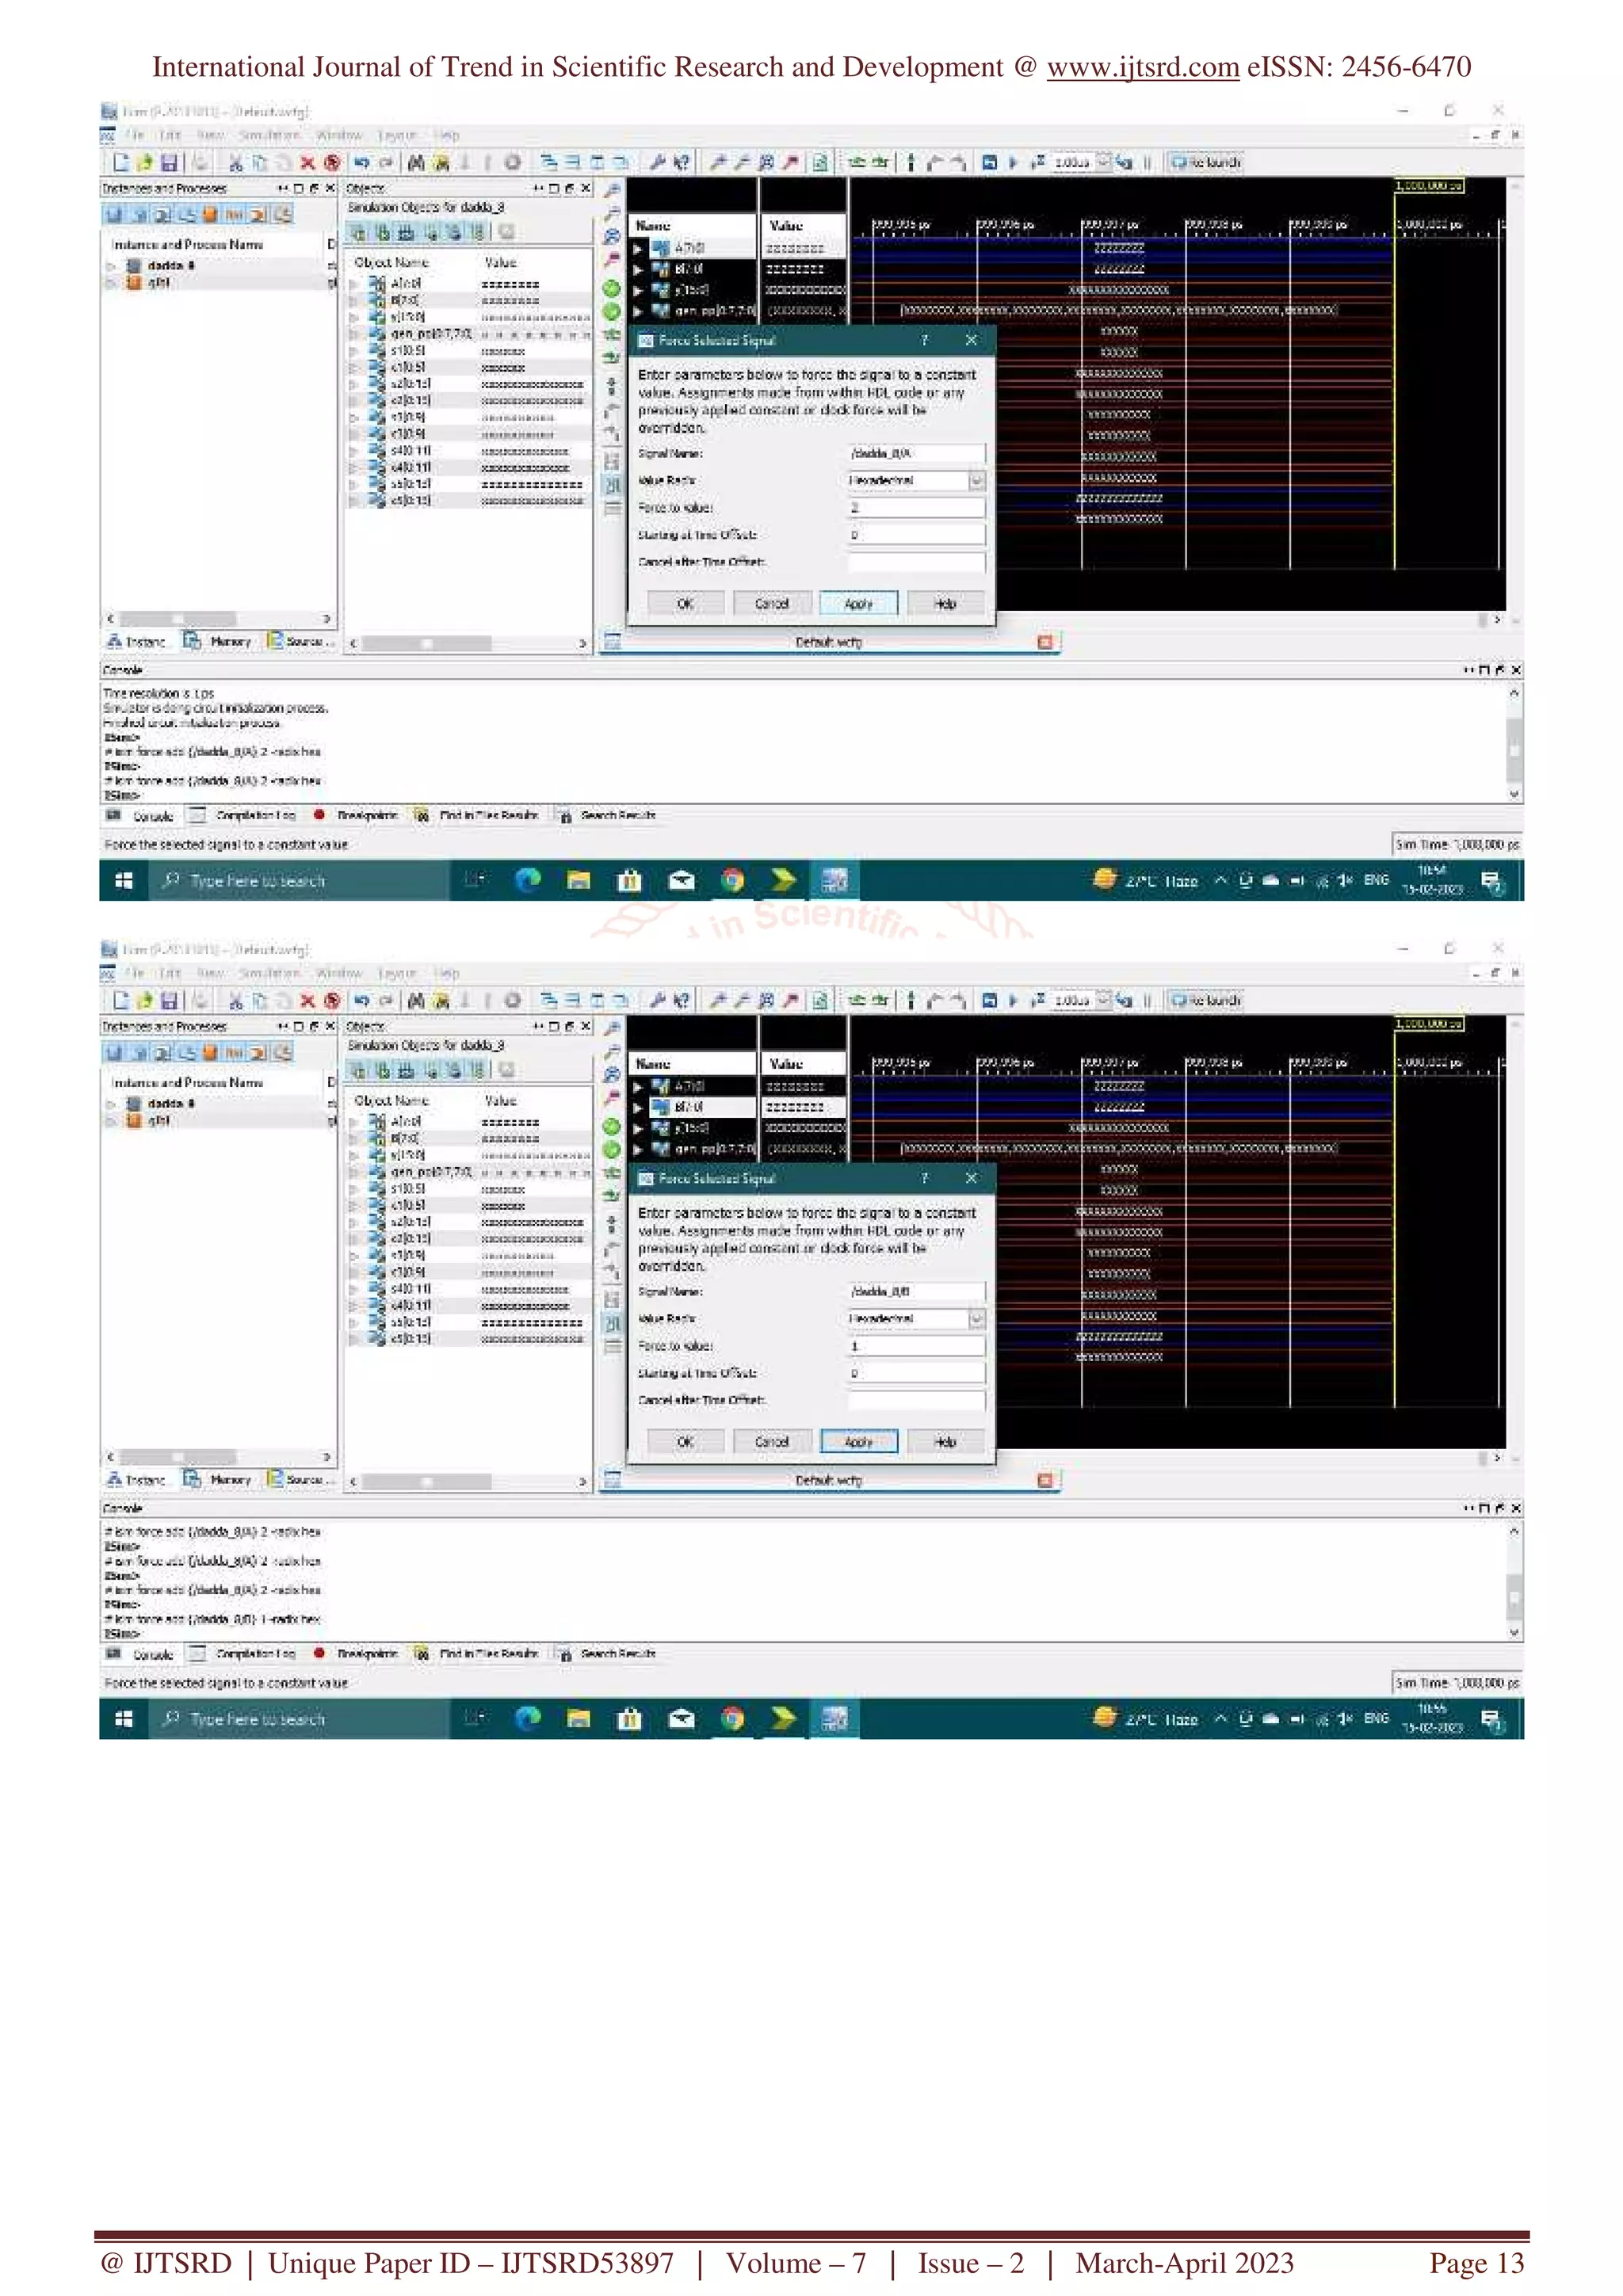Open Chrome from the upper screenshot's Windows taskbar

pyautogui.click(x=733, y=881)
